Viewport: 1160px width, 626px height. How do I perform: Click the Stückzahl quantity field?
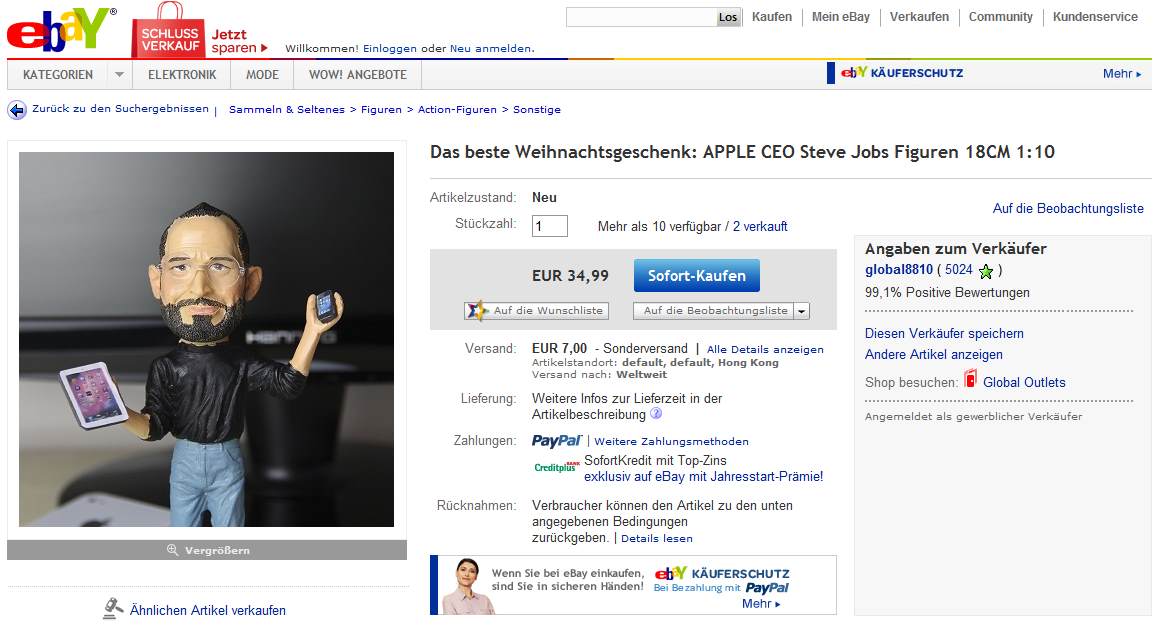click(x=550, y=226)
